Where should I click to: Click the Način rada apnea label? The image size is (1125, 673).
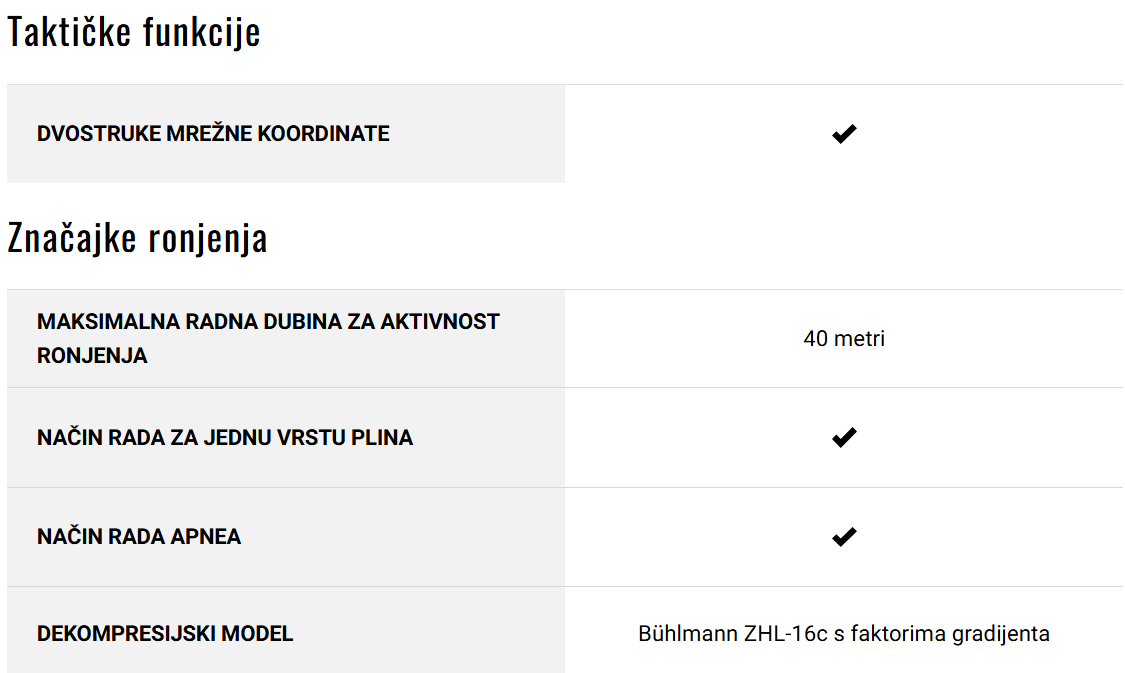coord(139,537)
